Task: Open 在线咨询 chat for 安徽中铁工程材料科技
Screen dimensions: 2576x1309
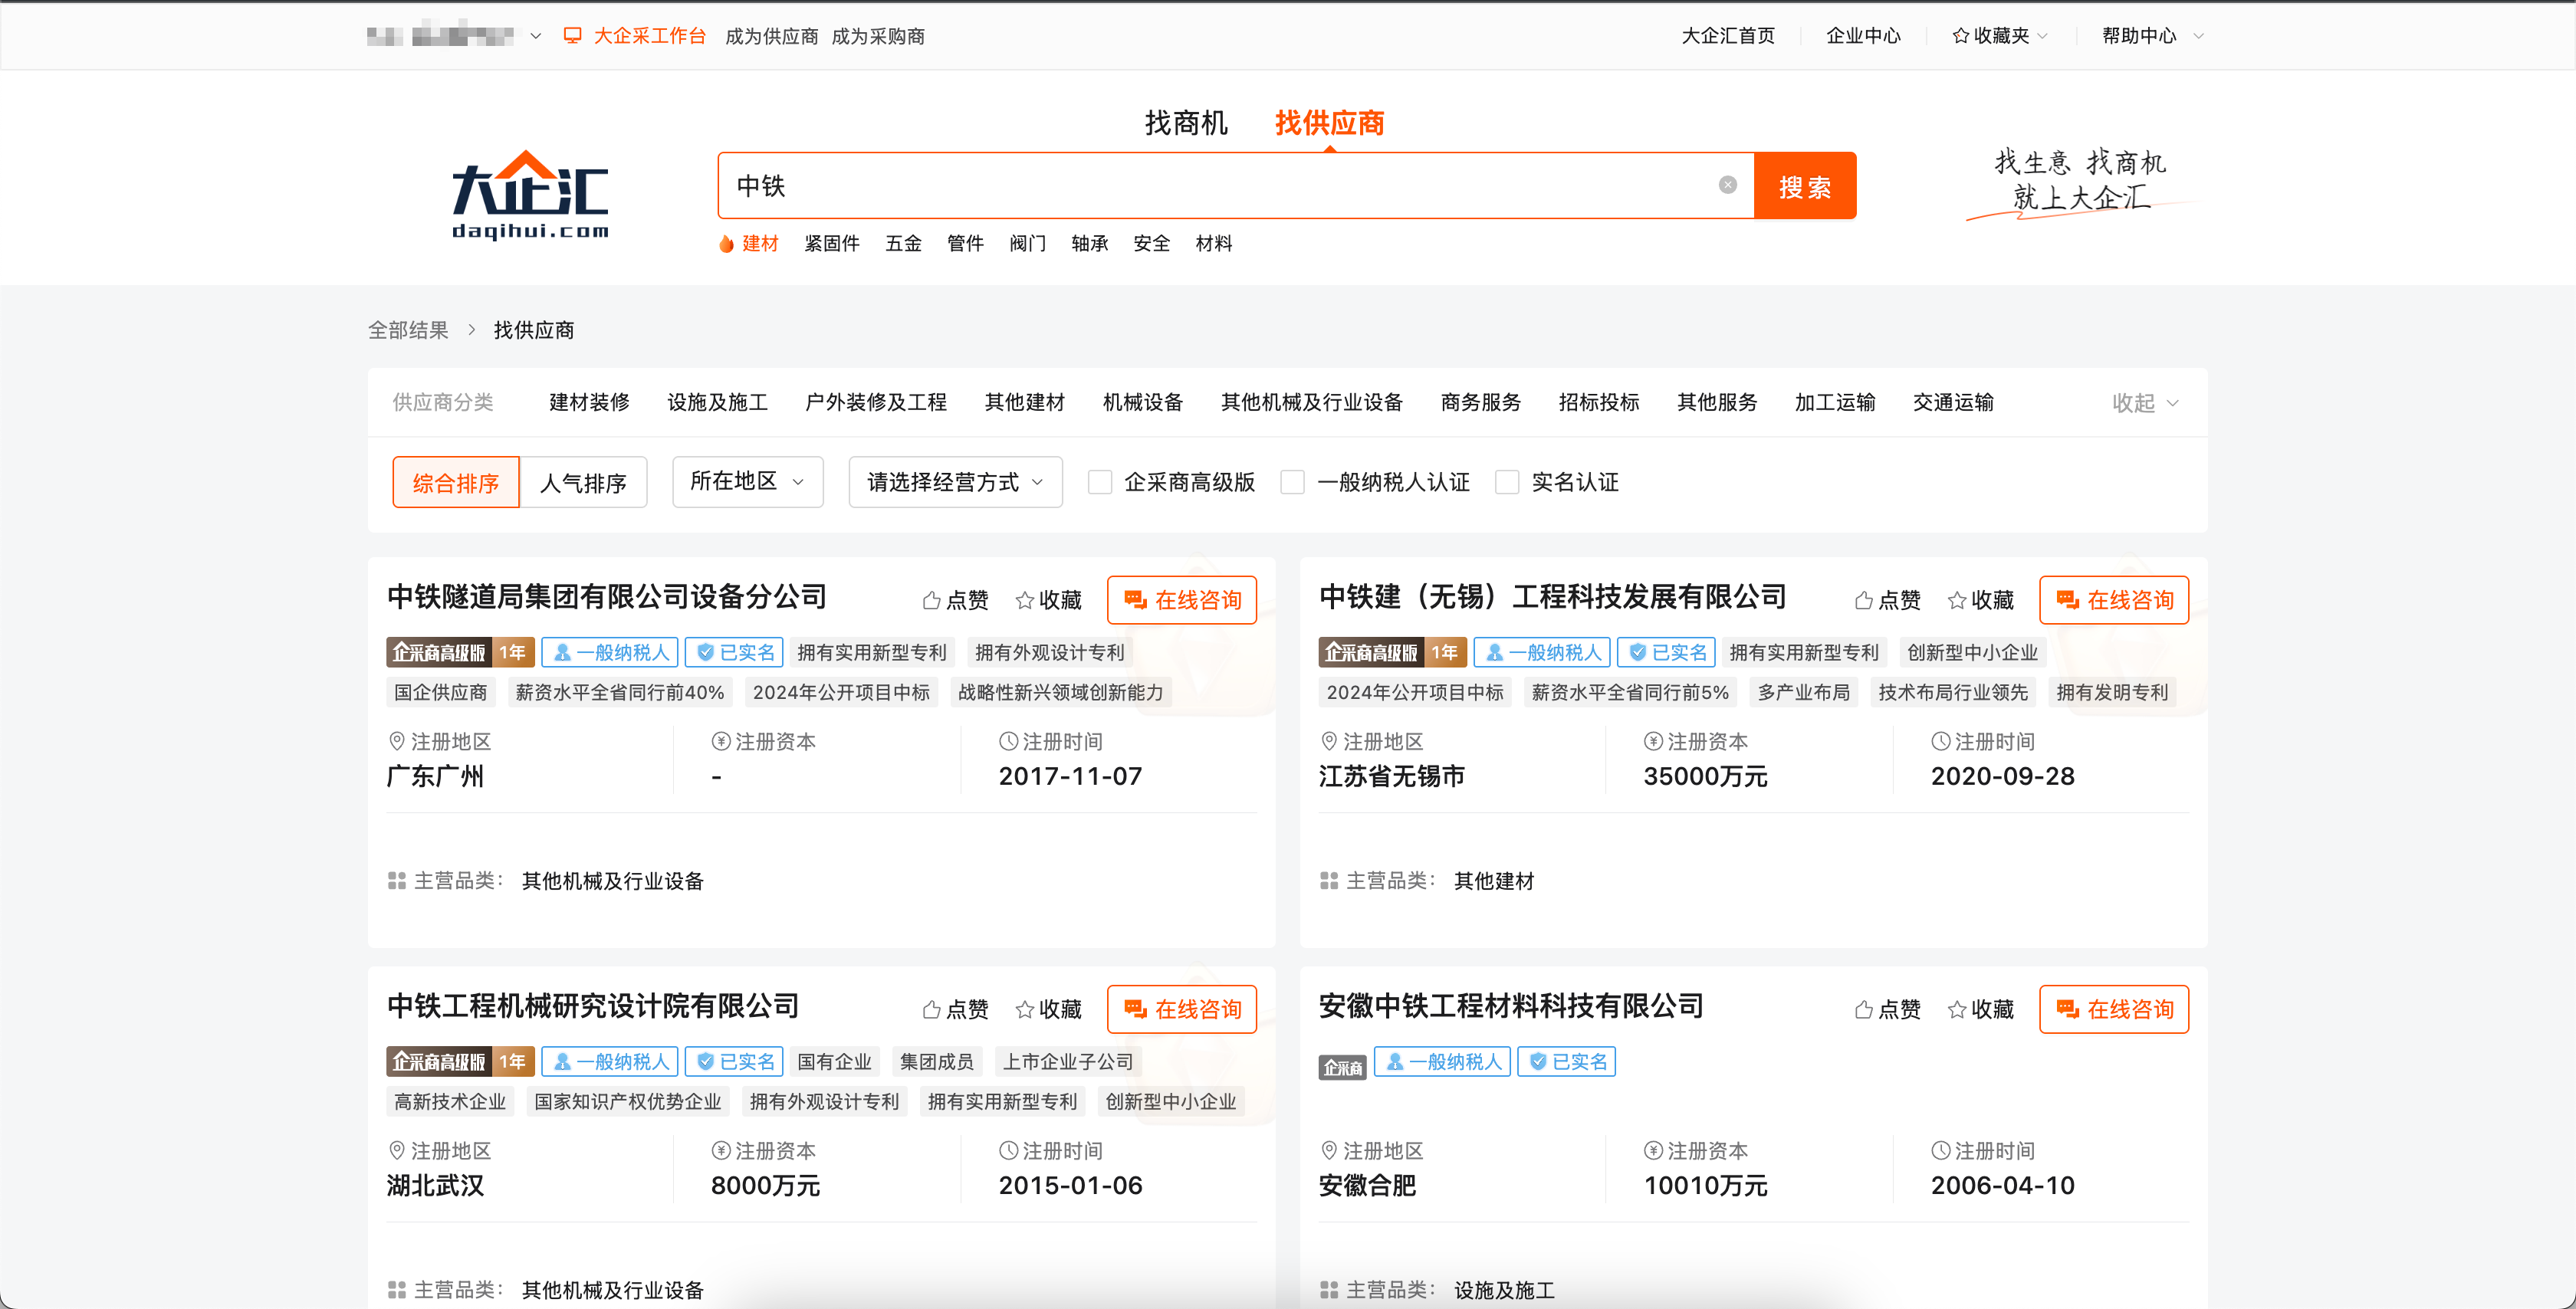Action: pos(2113,1009)
